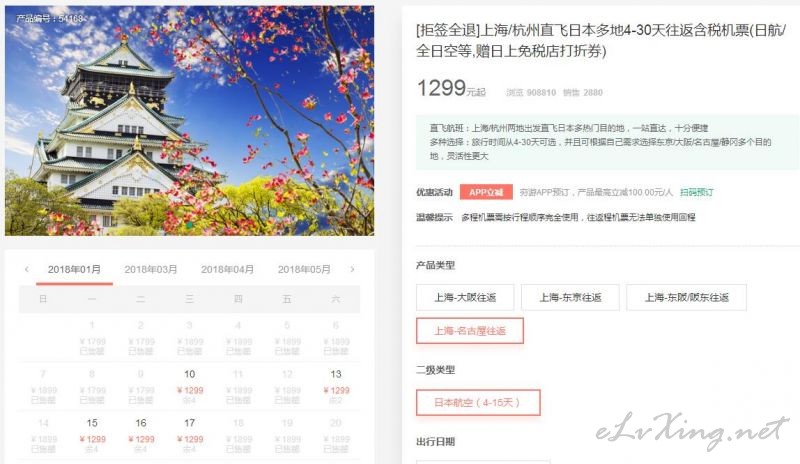Click the Osaka castle product photo
The height and width of the screenshot is (464, 800).
click(189, 120)
